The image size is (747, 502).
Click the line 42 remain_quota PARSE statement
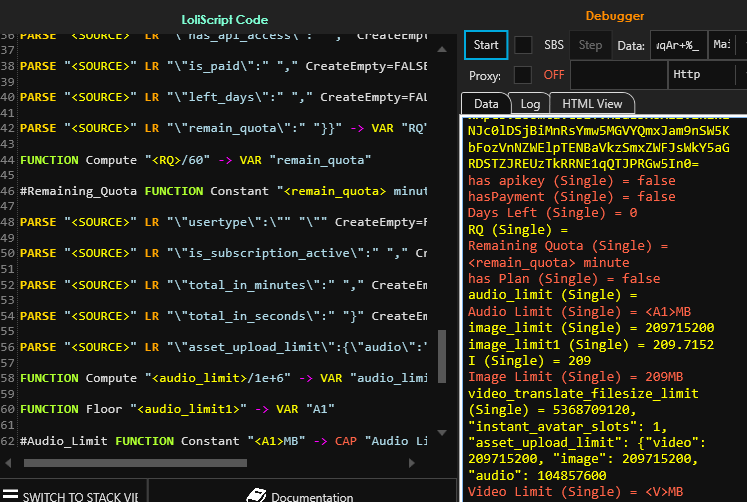coord(223,129)
